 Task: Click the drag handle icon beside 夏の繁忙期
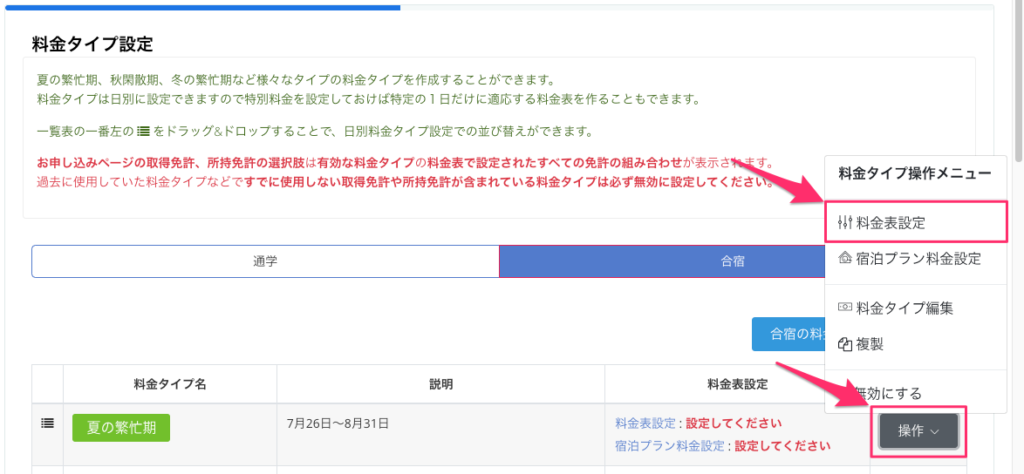[46, 423]
